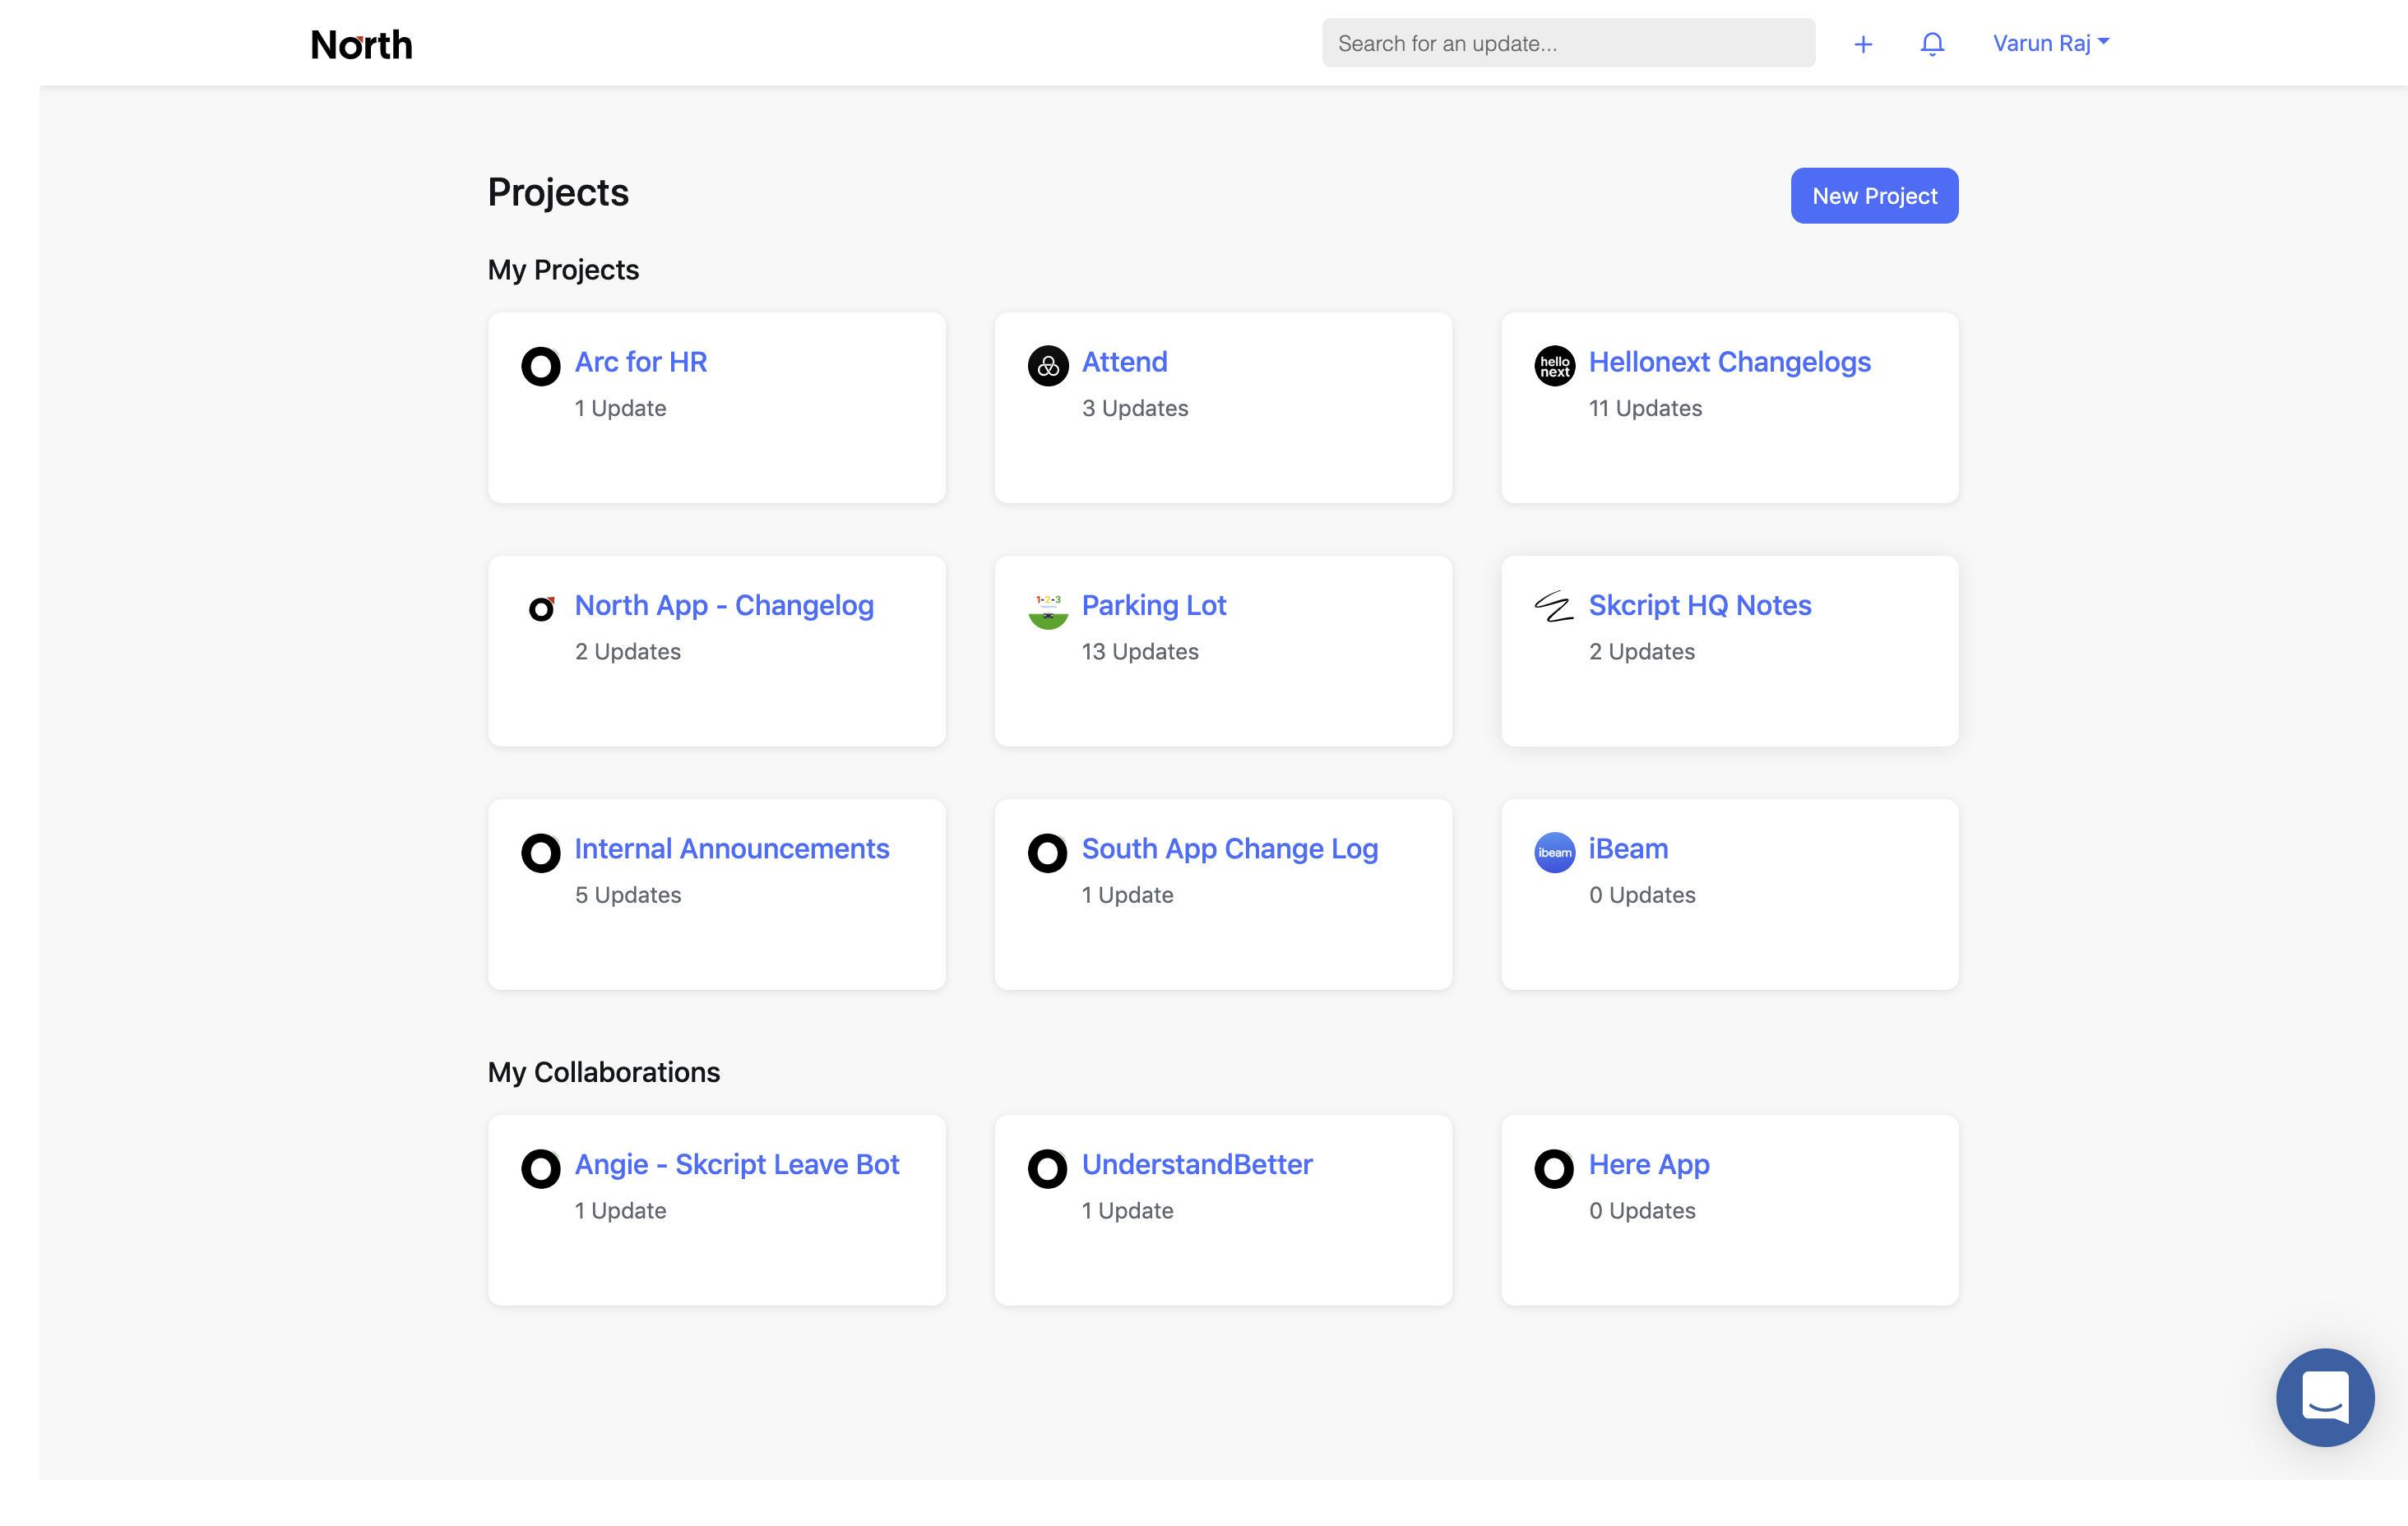Click the Parking Lot project icon
The width and height of the screenshot is (2408, 1526).
click(x=1048, y=609)
